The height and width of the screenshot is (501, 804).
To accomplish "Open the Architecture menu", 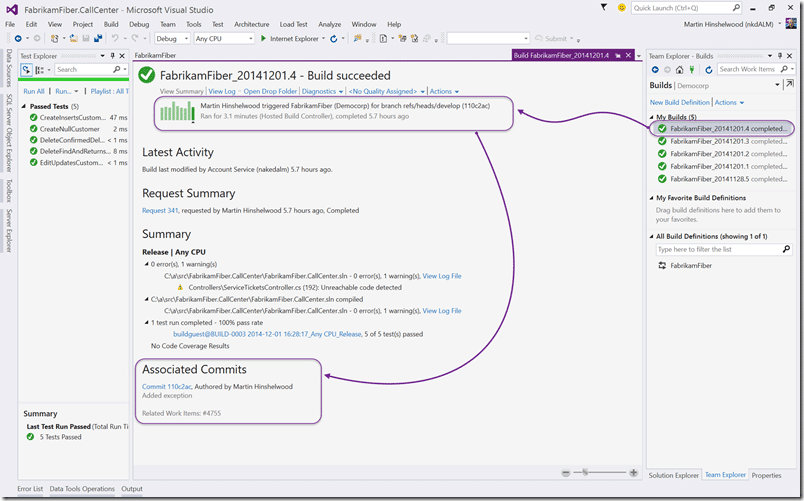I will 251,24.
